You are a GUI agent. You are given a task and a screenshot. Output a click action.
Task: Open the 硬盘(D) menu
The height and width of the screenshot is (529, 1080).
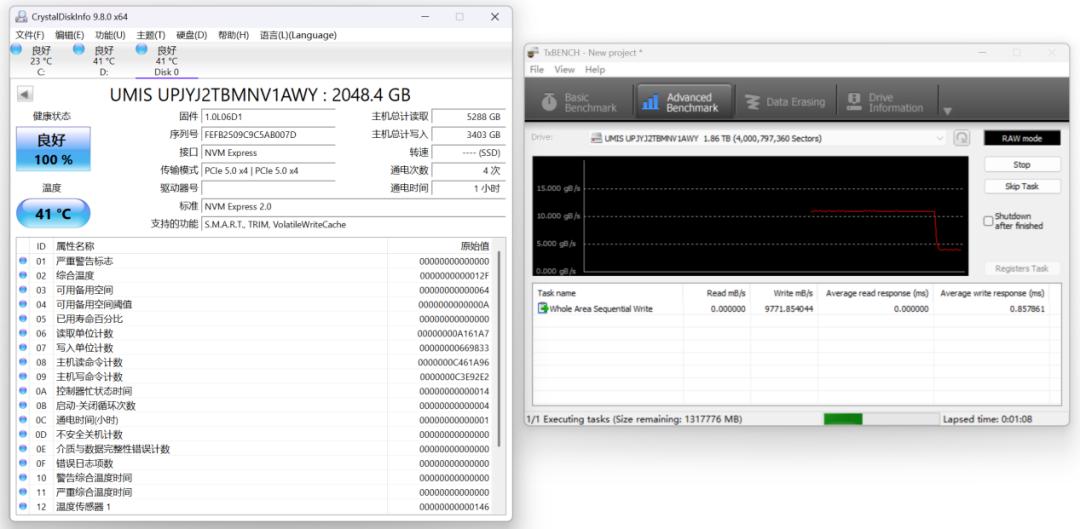pyautogui.click(x=191, y=35)
